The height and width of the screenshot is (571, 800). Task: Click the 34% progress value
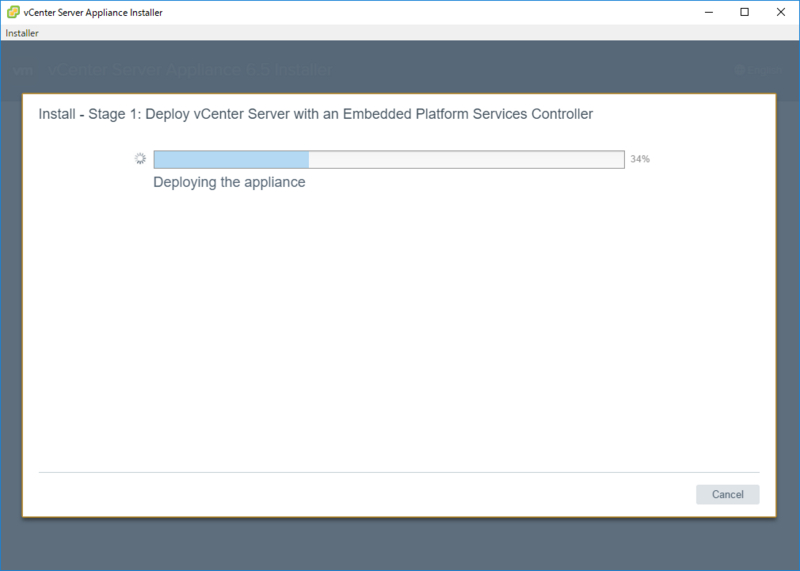tap(640, 159)
